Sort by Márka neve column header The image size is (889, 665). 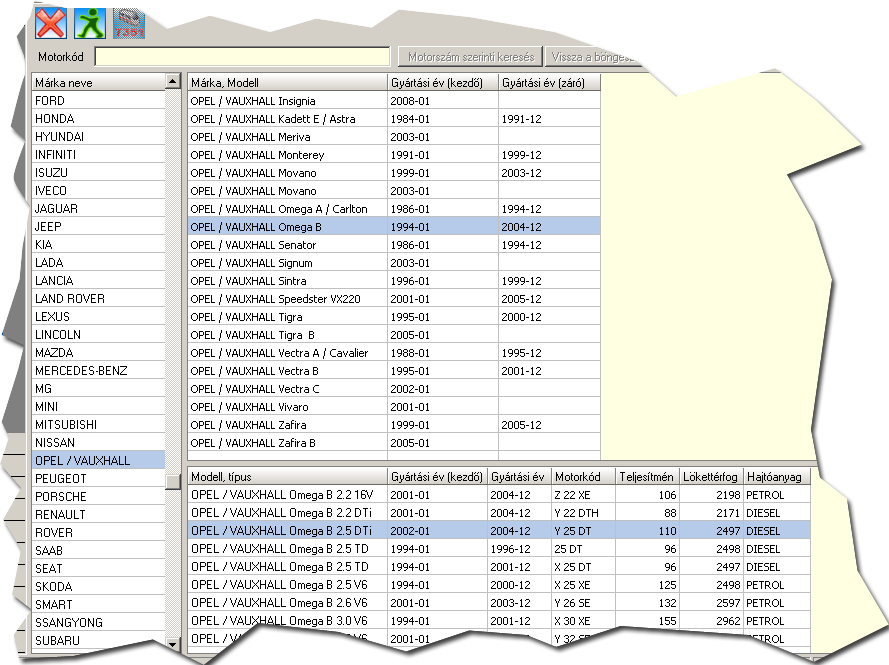[98, 83]
